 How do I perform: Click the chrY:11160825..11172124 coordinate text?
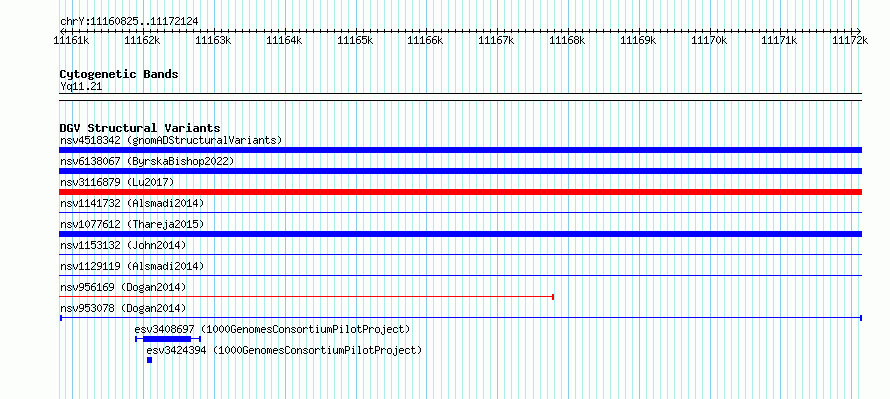(x=129, y=22)
